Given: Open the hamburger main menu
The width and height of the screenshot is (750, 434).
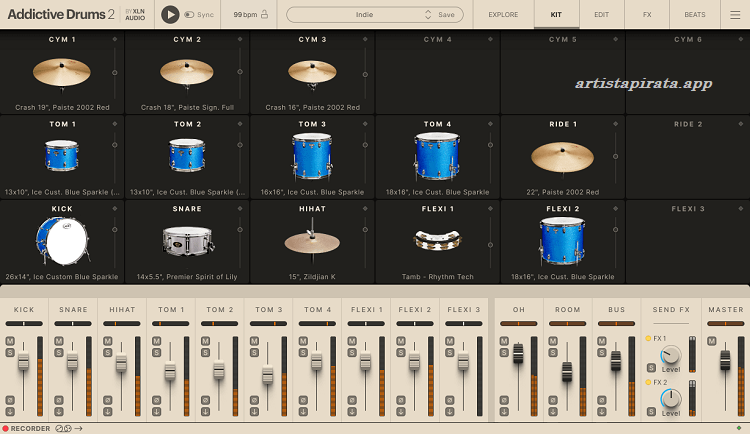Looking at the screenshot, I should coord(735,15).
